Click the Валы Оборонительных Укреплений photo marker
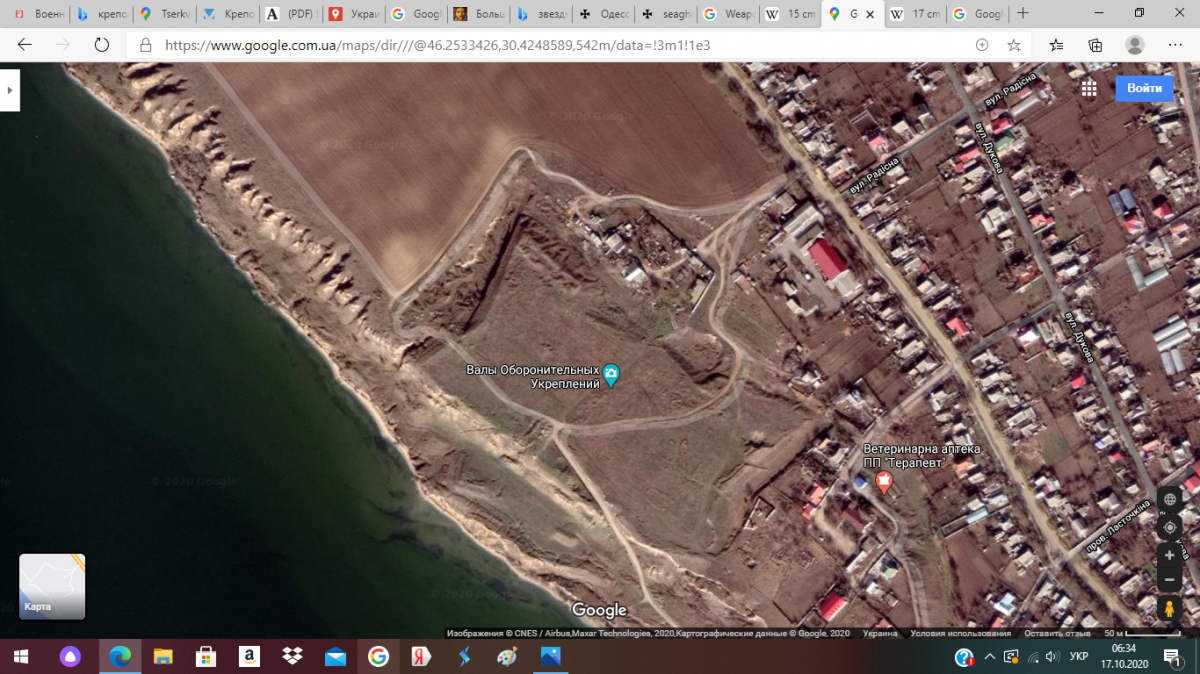1200x674 pixels. click(611, 376)
